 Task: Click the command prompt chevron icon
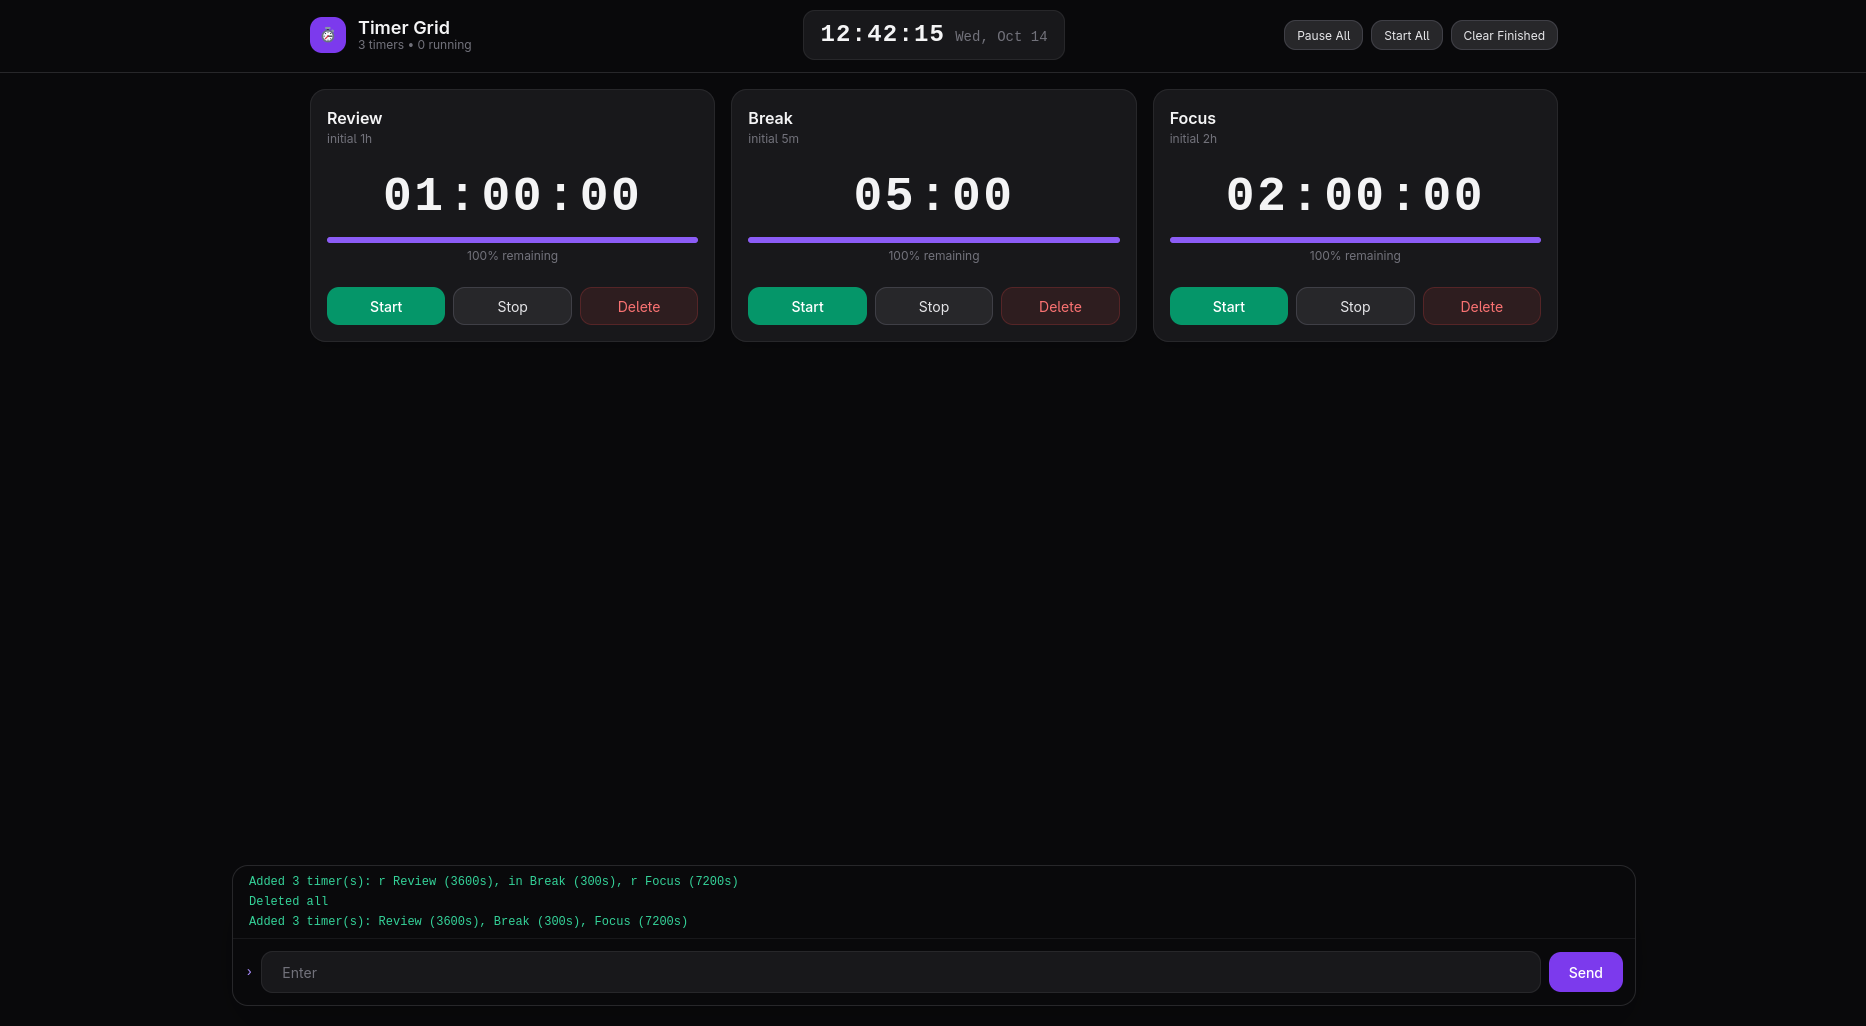click(x=249, y=972)
